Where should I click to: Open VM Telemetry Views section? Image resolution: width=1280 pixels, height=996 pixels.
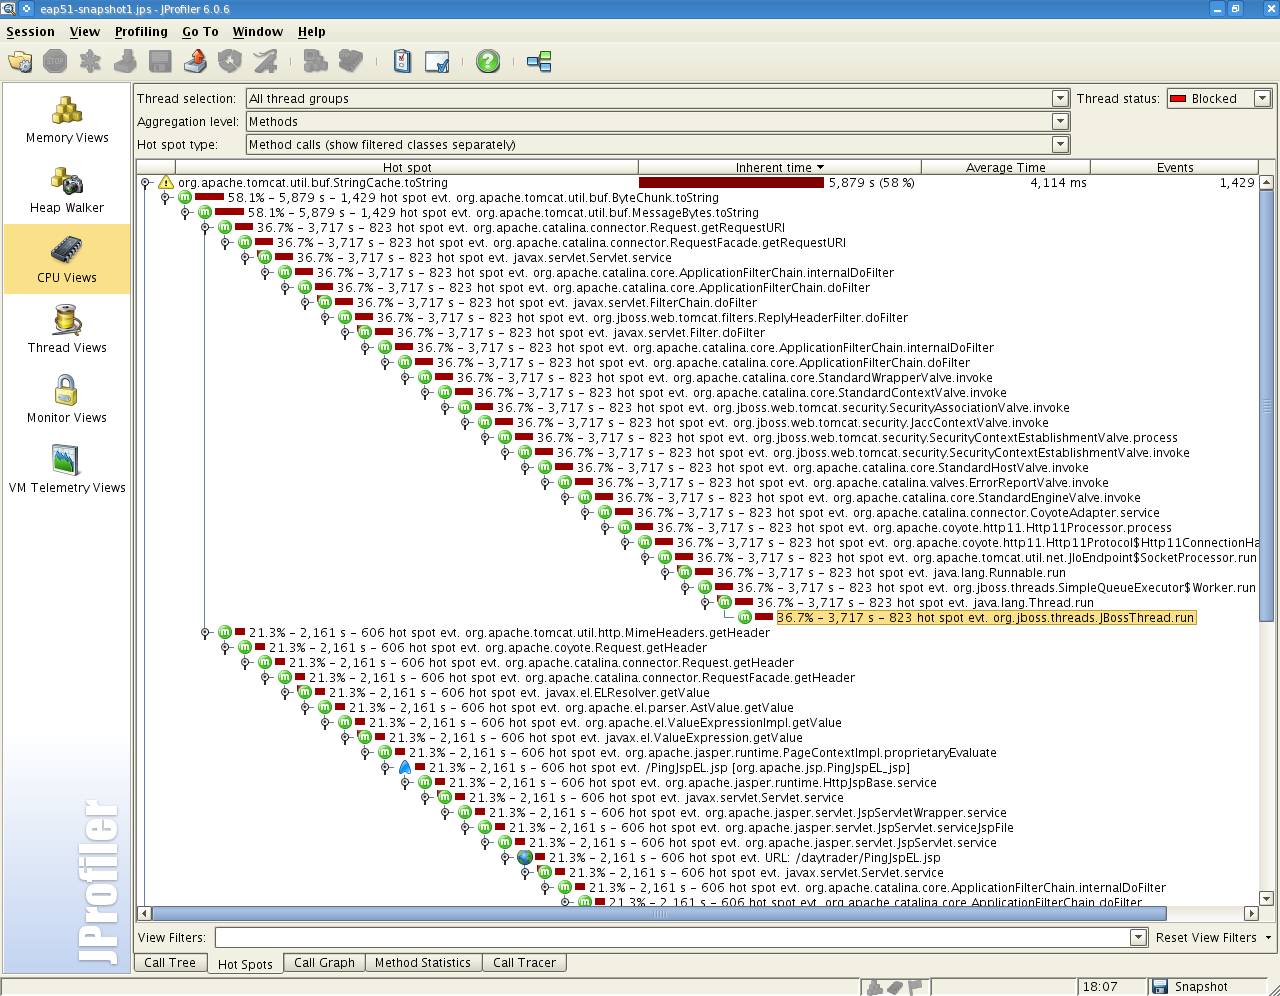click(x=67, y=470)
